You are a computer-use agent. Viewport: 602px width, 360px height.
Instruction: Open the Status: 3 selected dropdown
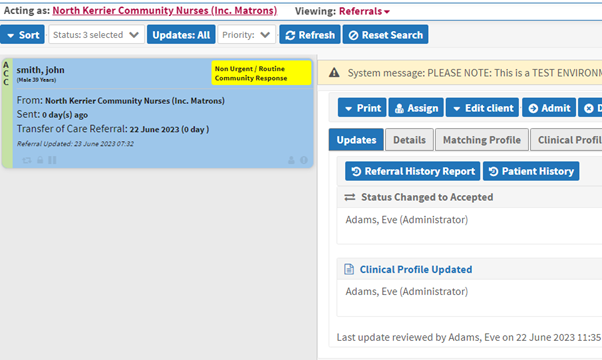point(96,35)
